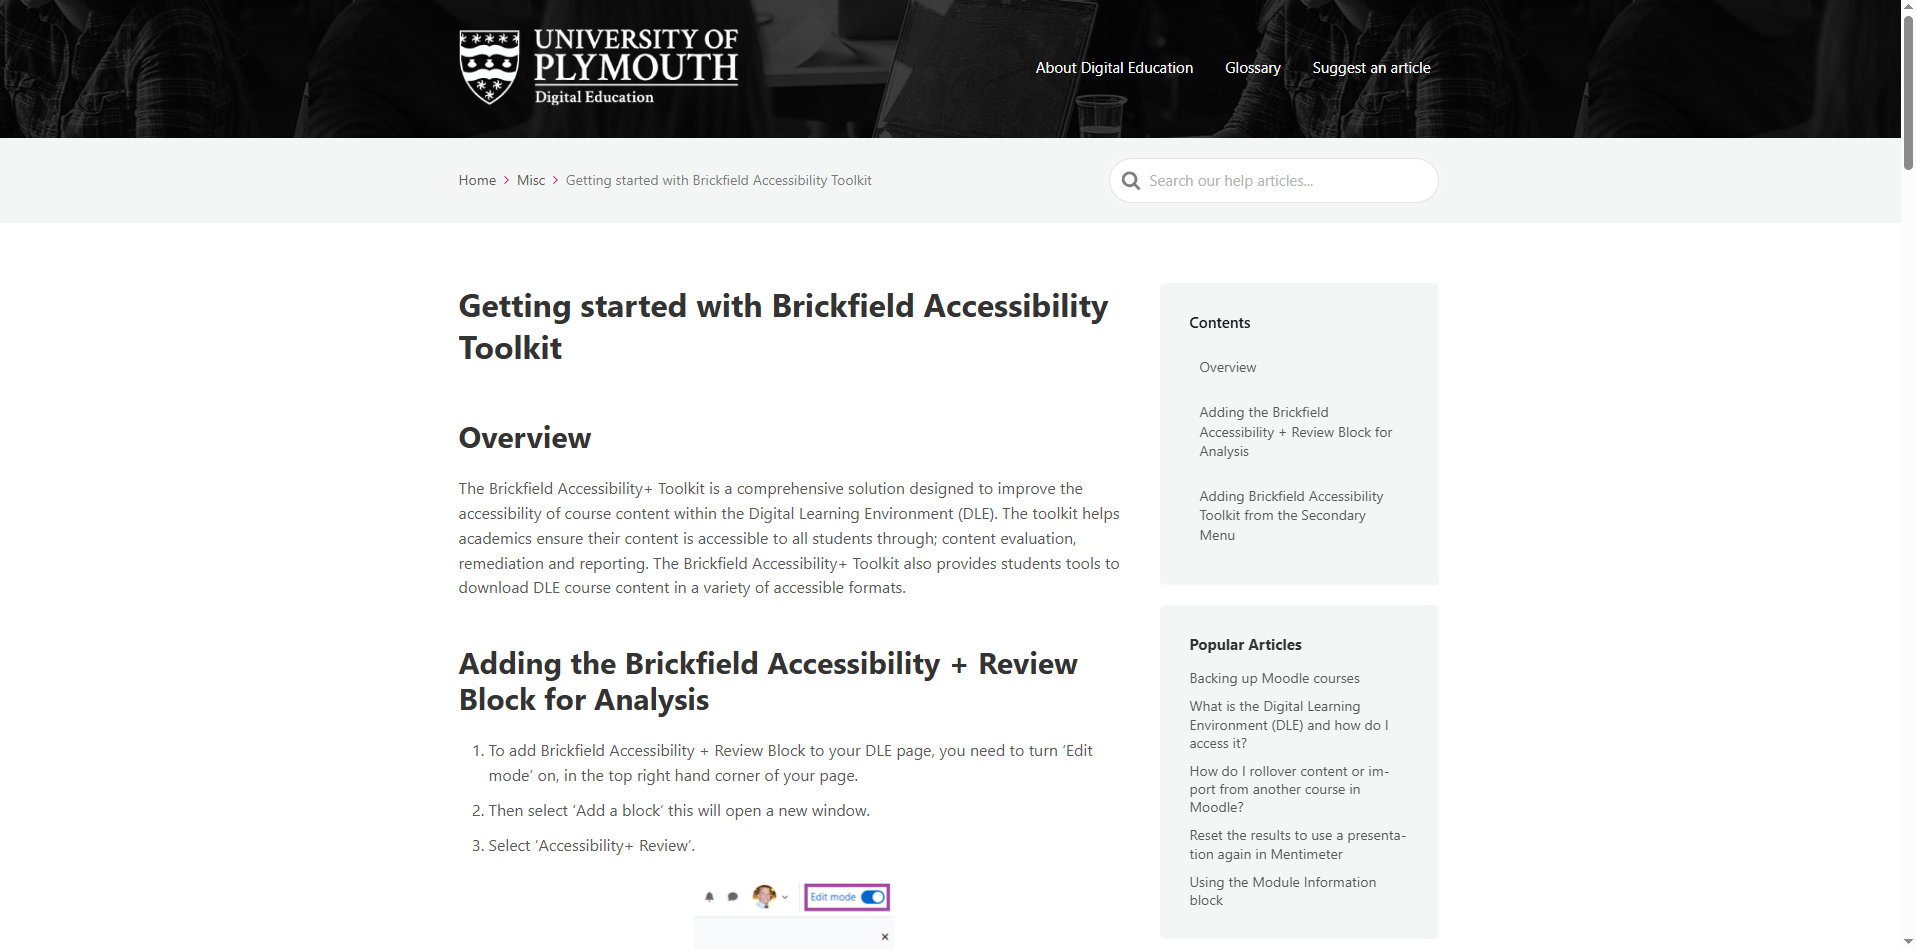Jump to Adding the Brickfield Accessibility + Review Block
Viewport: 1916px width, 949px height.
[x=1295, y=432]
